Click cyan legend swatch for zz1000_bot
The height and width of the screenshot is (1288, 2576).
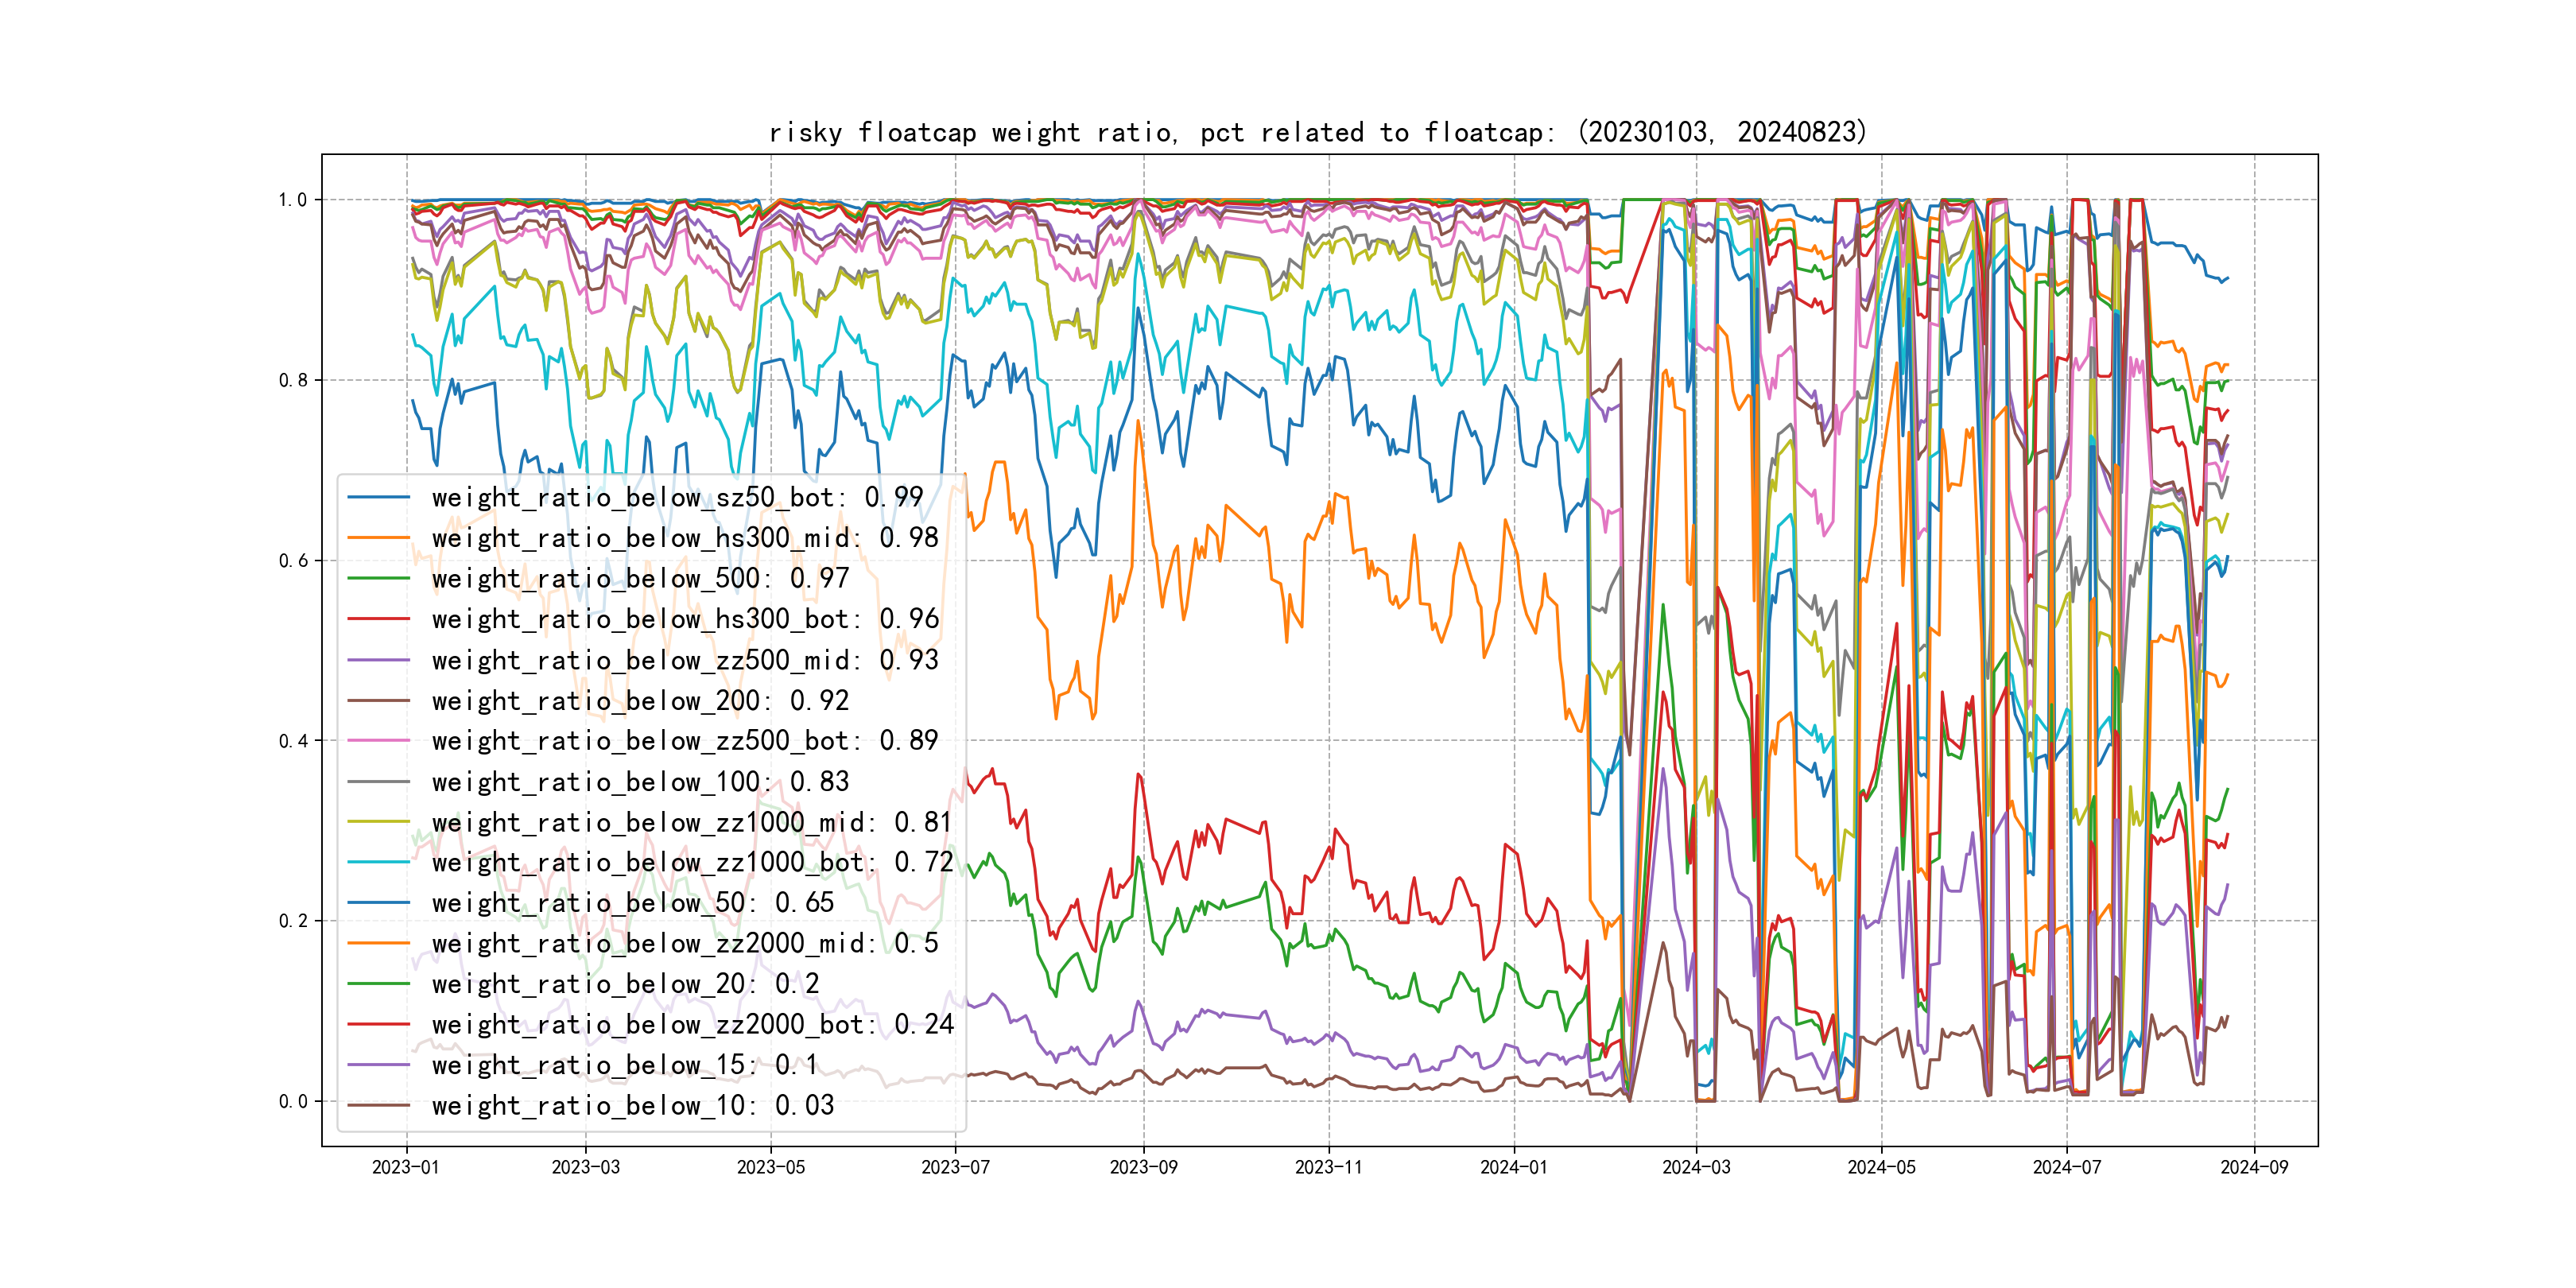[378, 862]
